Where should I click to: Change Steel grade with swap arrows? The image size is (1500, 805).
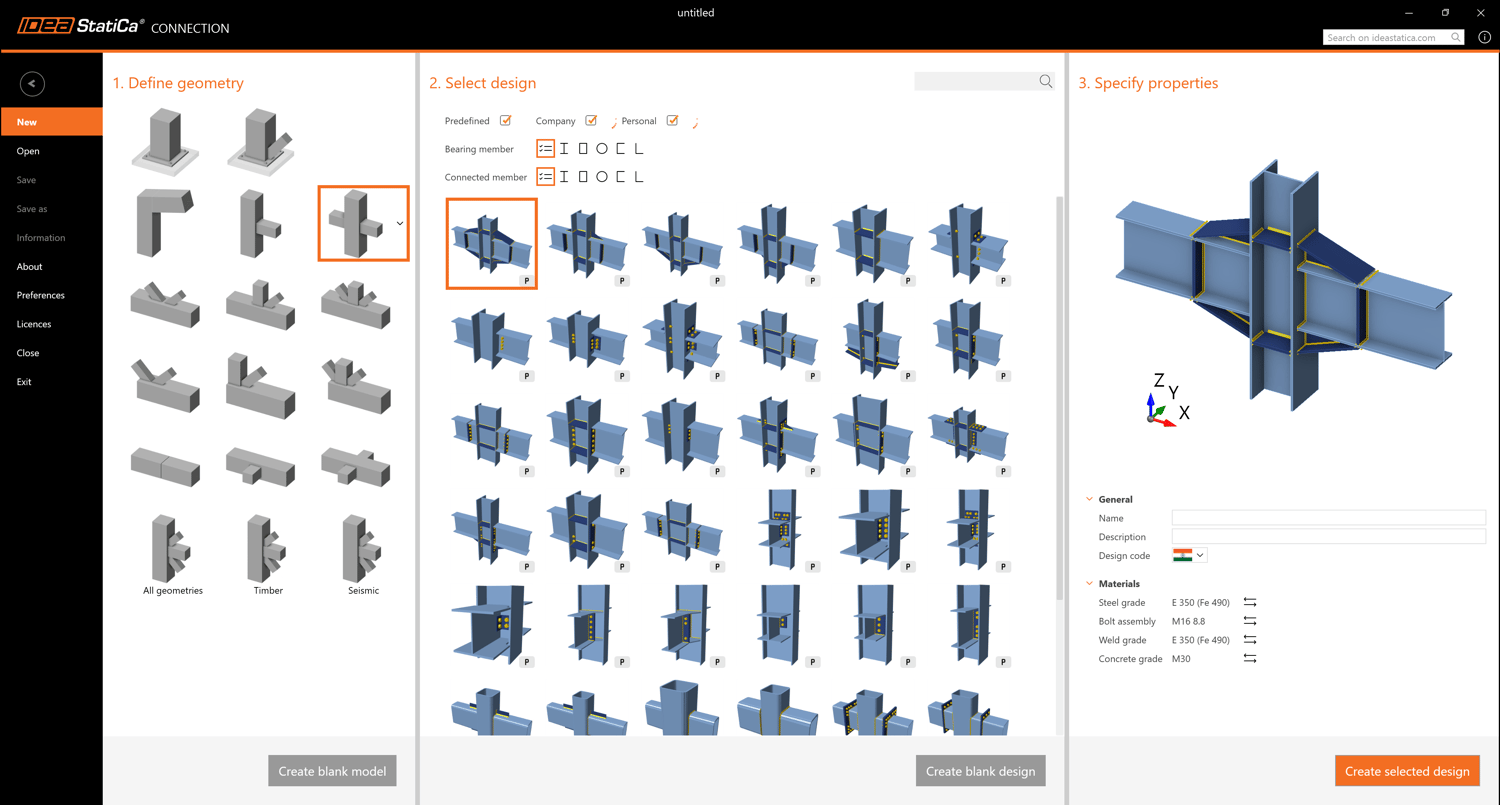coord(1250,602)
